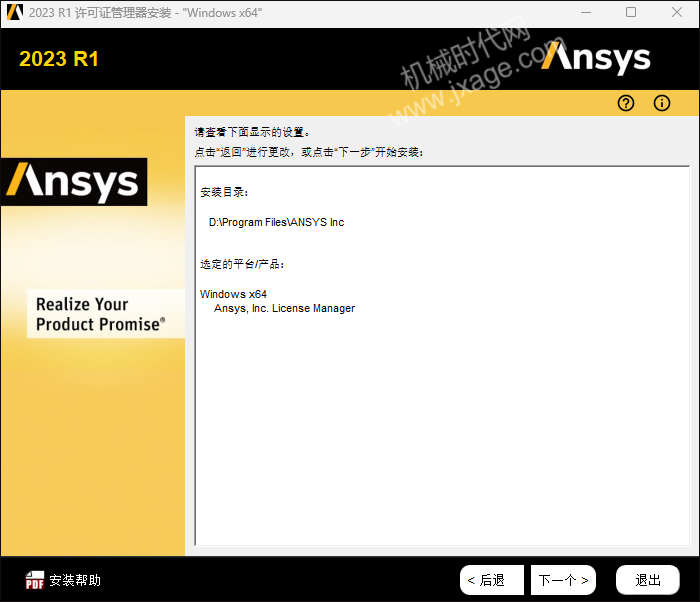
Task: Open the PDF installation help icon
Action: (35, 580)
